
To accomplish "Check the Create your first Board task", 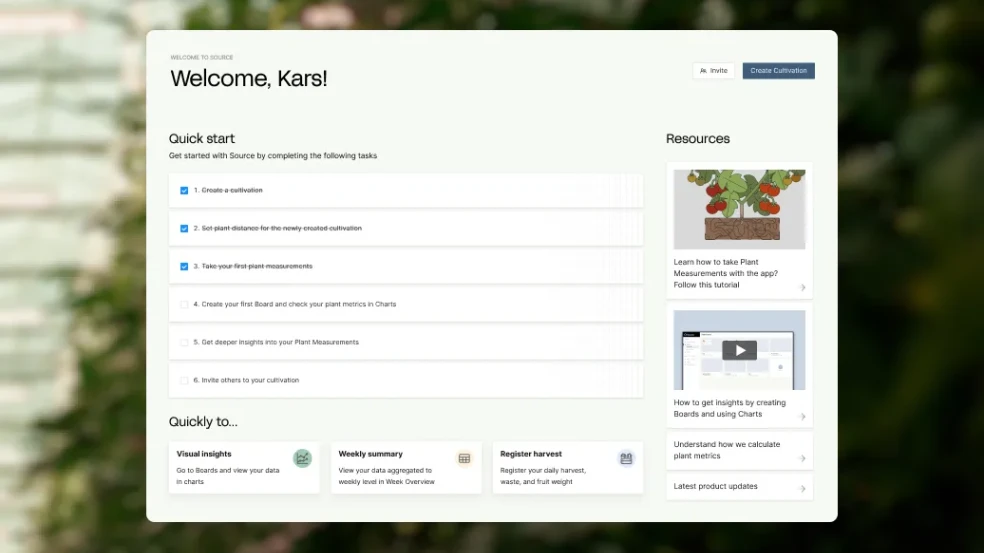I will pos(184,304).
